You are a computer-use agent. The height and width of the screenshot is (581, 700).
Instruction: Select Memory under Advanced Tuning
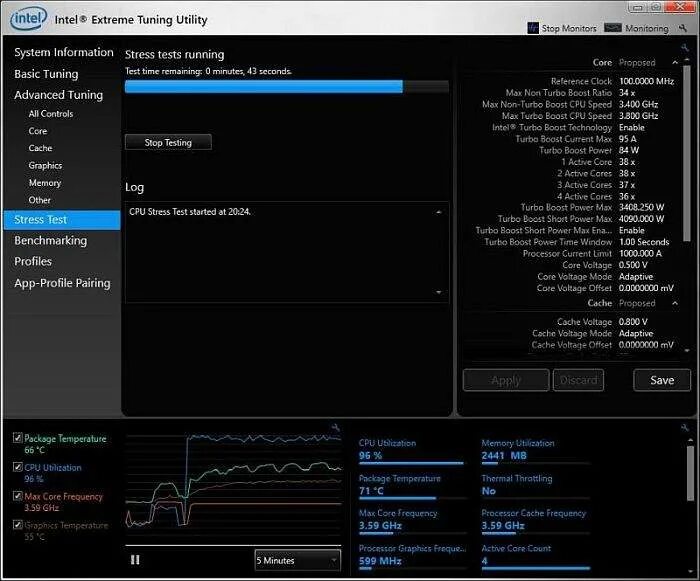click(x=45, y=183)
